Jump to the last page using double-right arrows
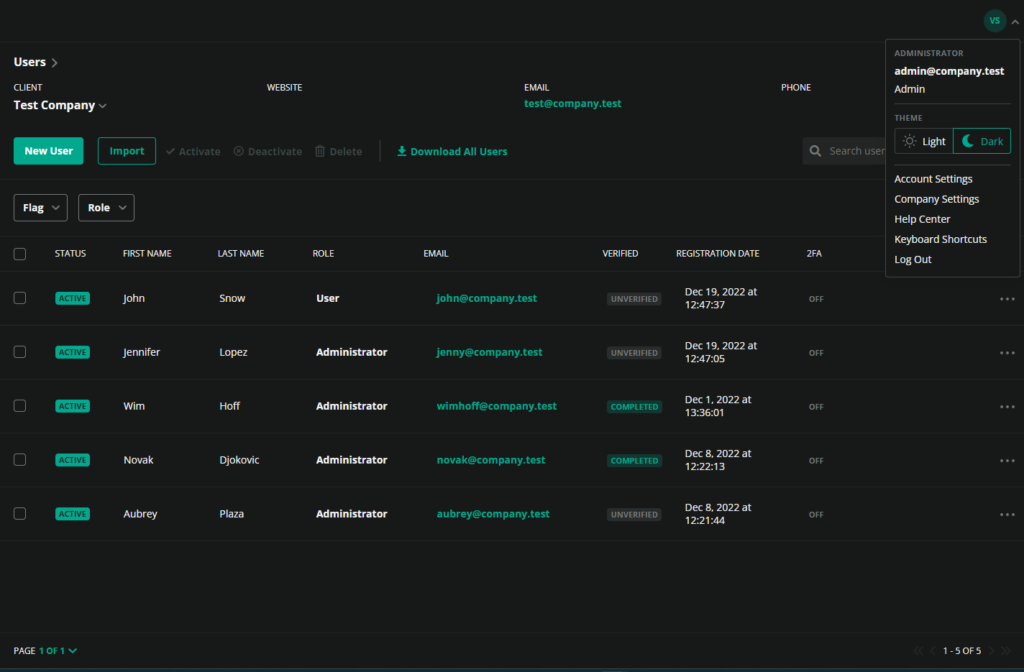1024x672 pixels. point(1006,650)
